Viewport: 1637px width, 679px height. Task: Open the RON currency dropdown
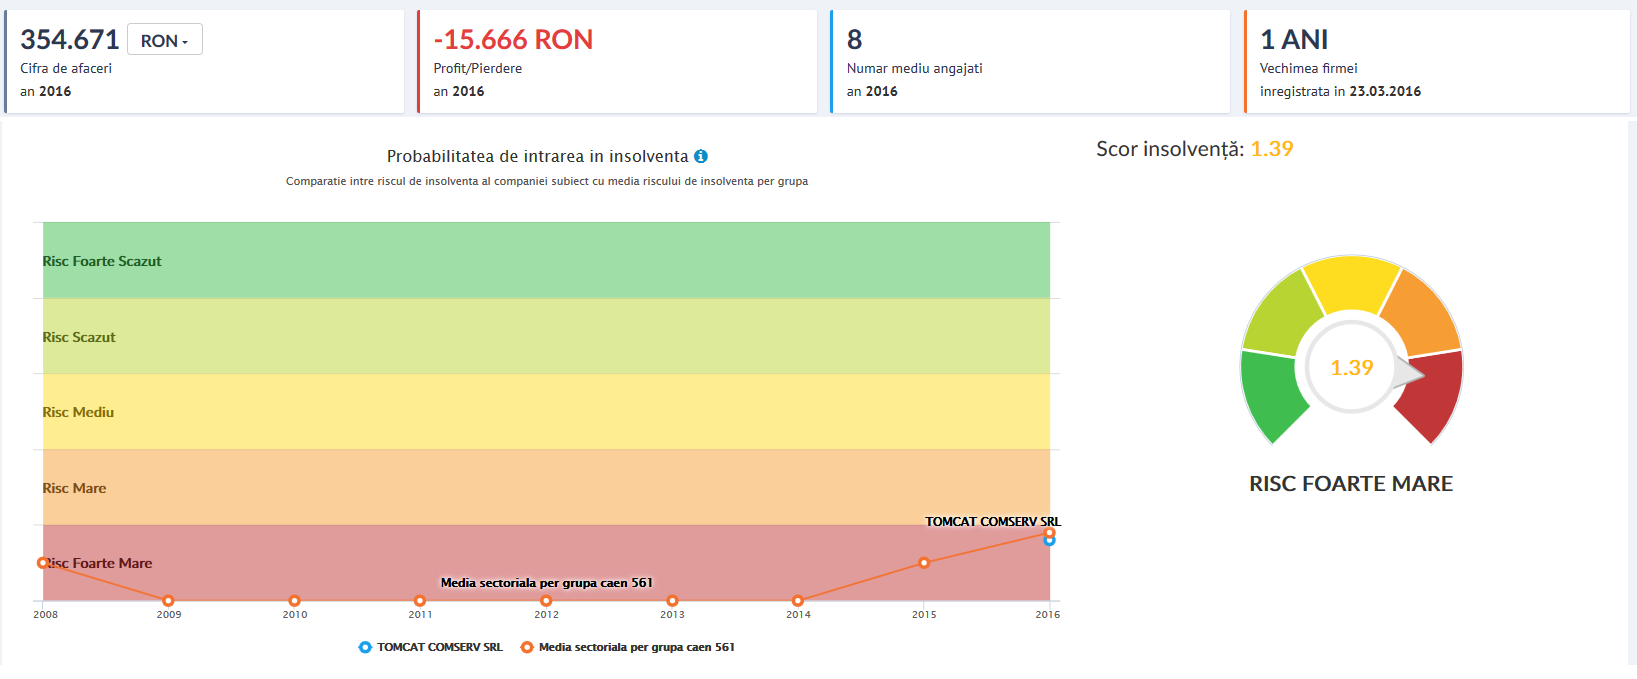click(165, 40)
